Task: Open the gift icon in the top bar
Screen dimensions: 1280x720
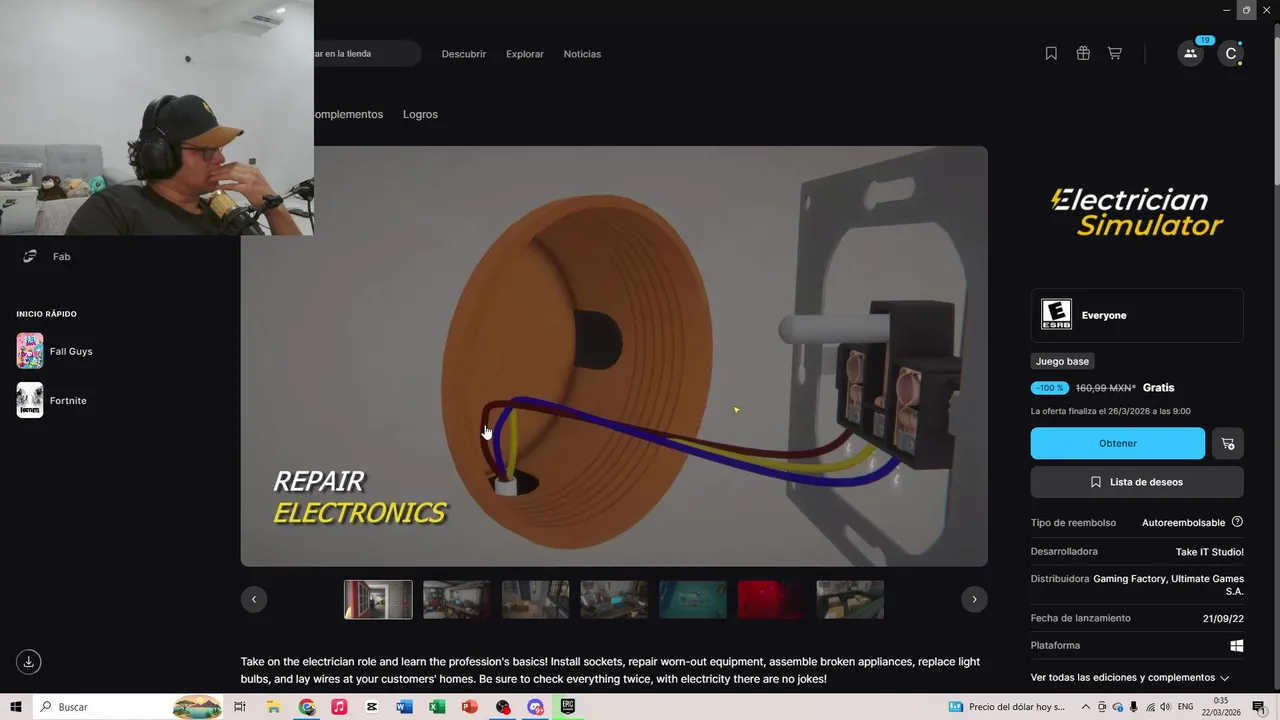Action: [x=1083, y=54]
